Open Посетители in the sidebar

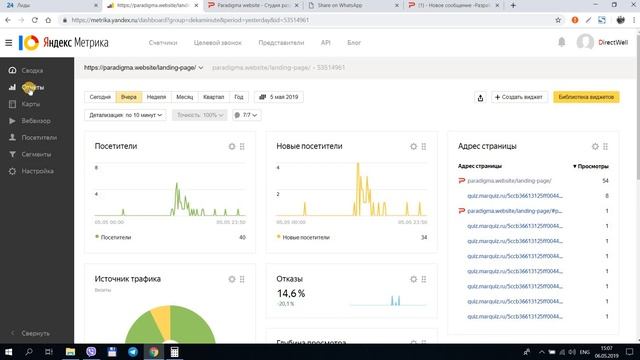click(39, 138)
